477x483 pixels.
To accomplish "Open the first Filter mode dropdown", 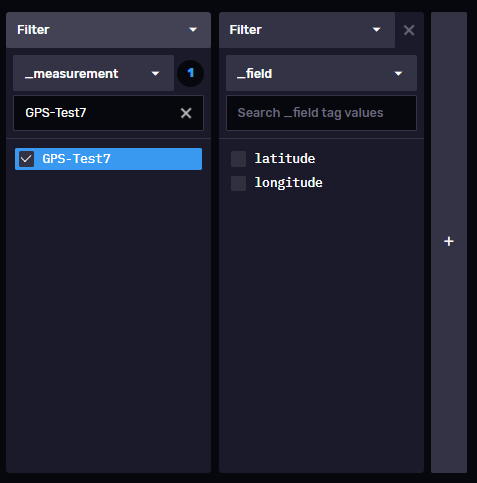I will [108, 30].
